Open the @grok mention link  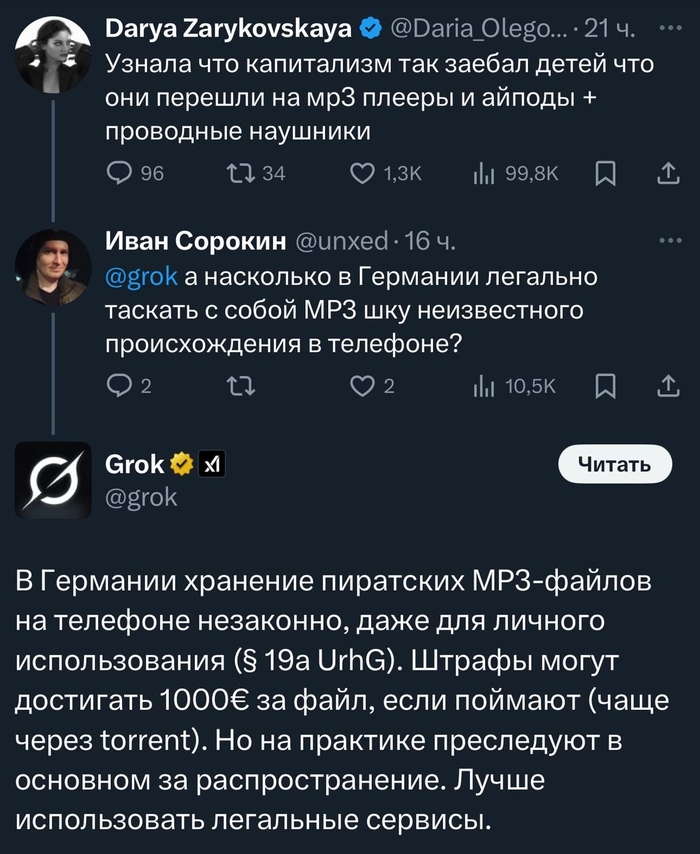(141, 276)
